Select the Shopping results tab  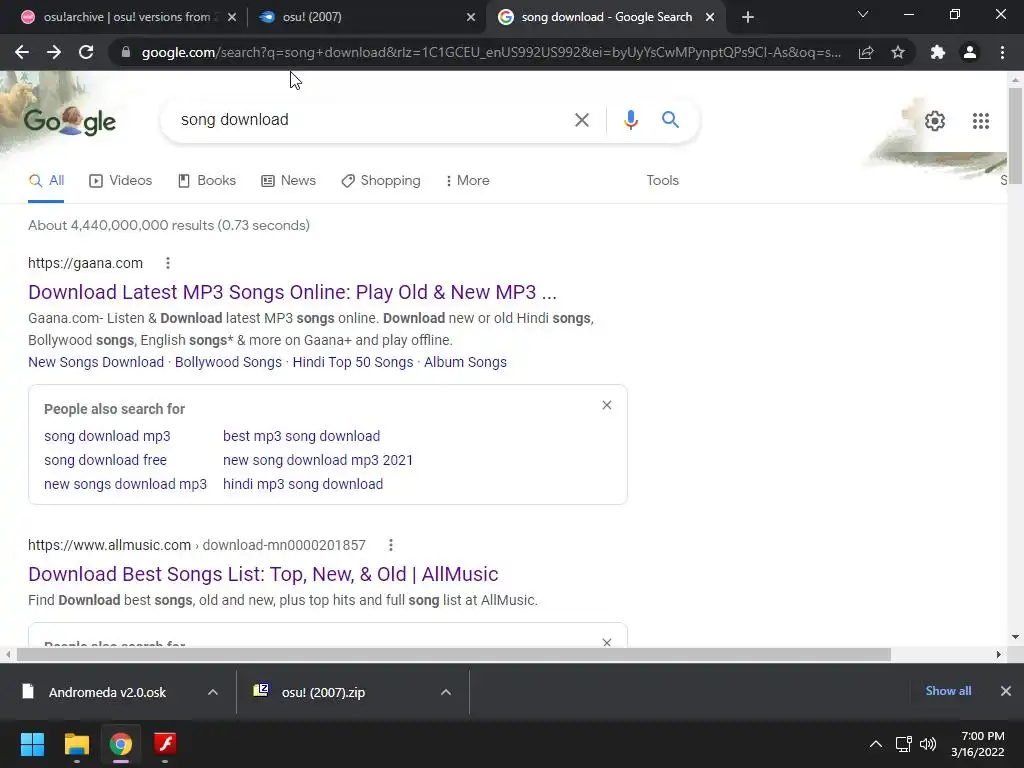[x=381, y=181]
